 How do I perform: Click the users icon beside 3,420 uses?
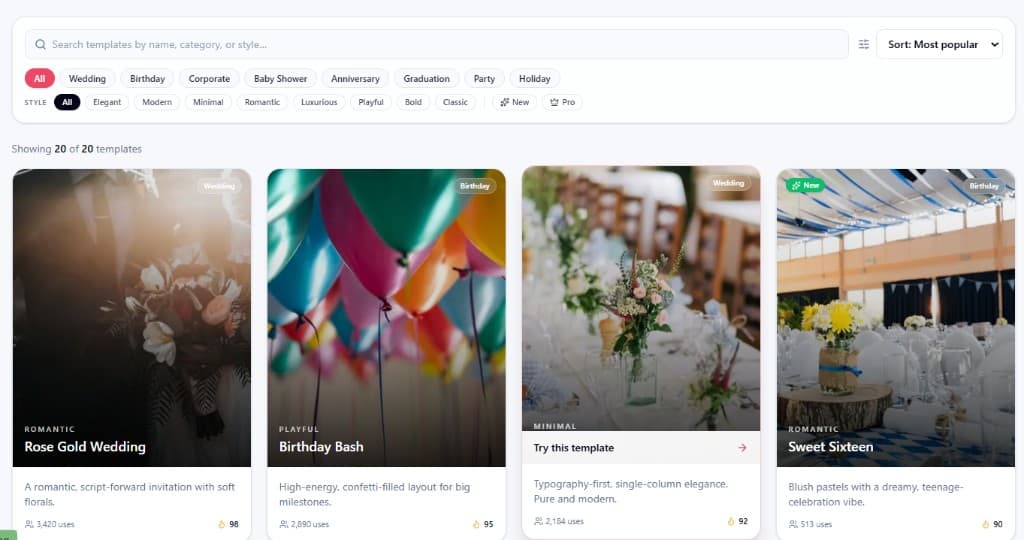29,524
